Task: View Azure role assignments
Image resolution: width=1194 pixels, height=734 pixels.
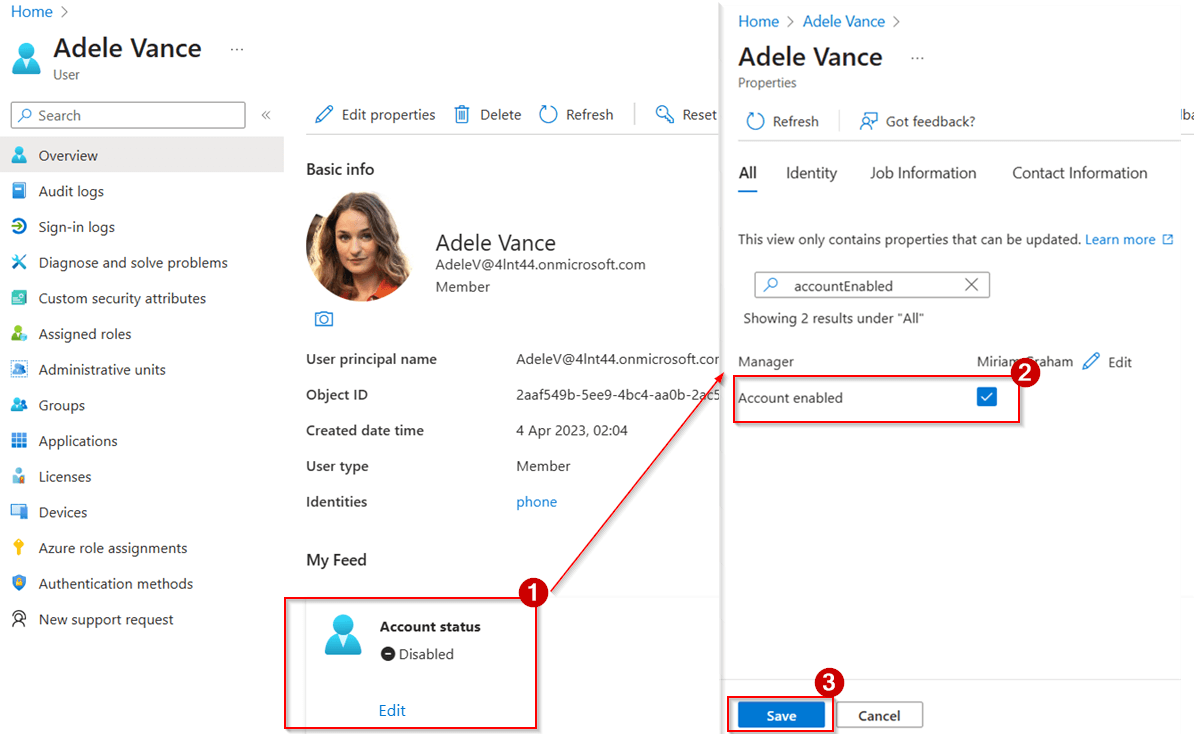Action: (111, 547)
